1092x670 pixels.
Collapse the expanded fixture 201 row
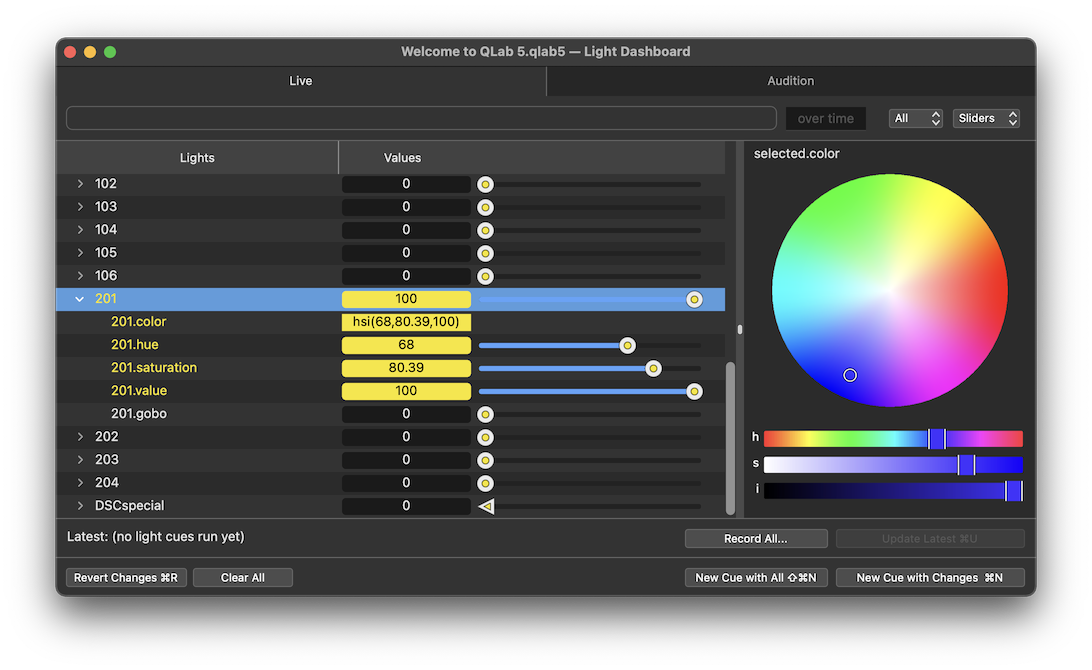click(79, 298)
